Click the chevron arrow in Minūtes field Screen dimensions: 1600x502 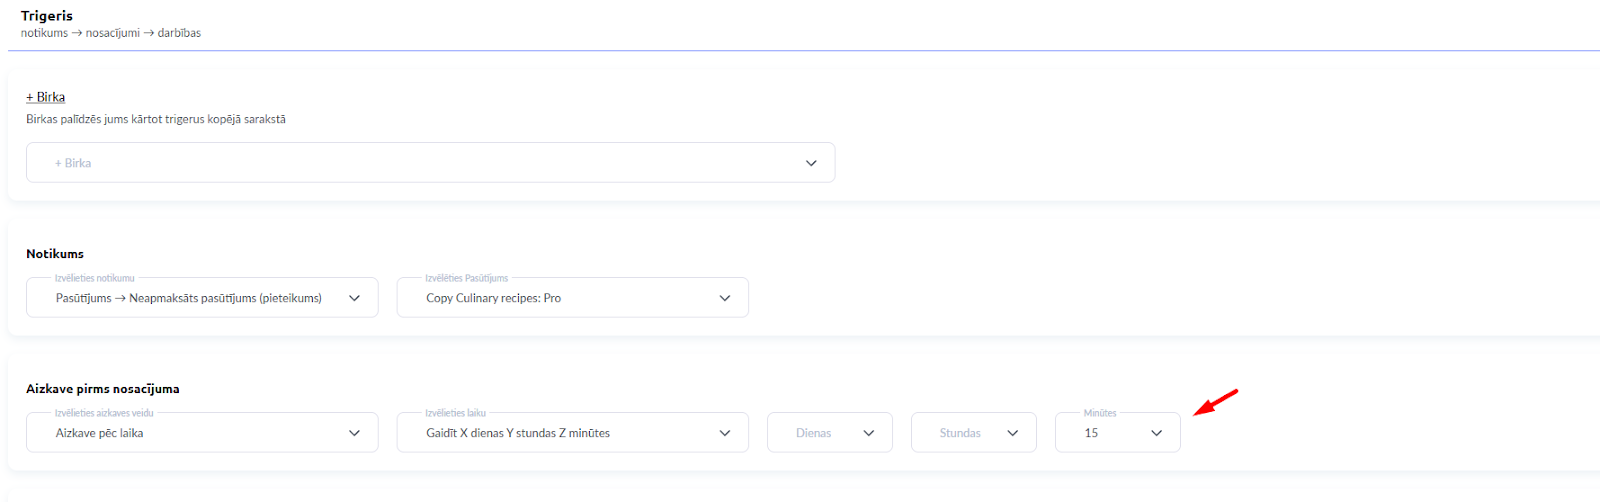(x=1157, y=433)
